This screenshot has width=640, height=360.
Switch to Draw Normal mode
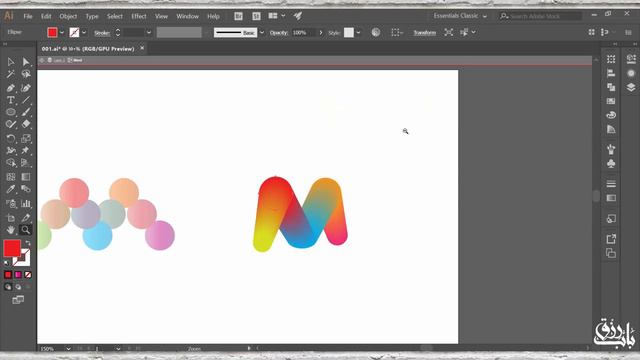click(x=8, y=287)
